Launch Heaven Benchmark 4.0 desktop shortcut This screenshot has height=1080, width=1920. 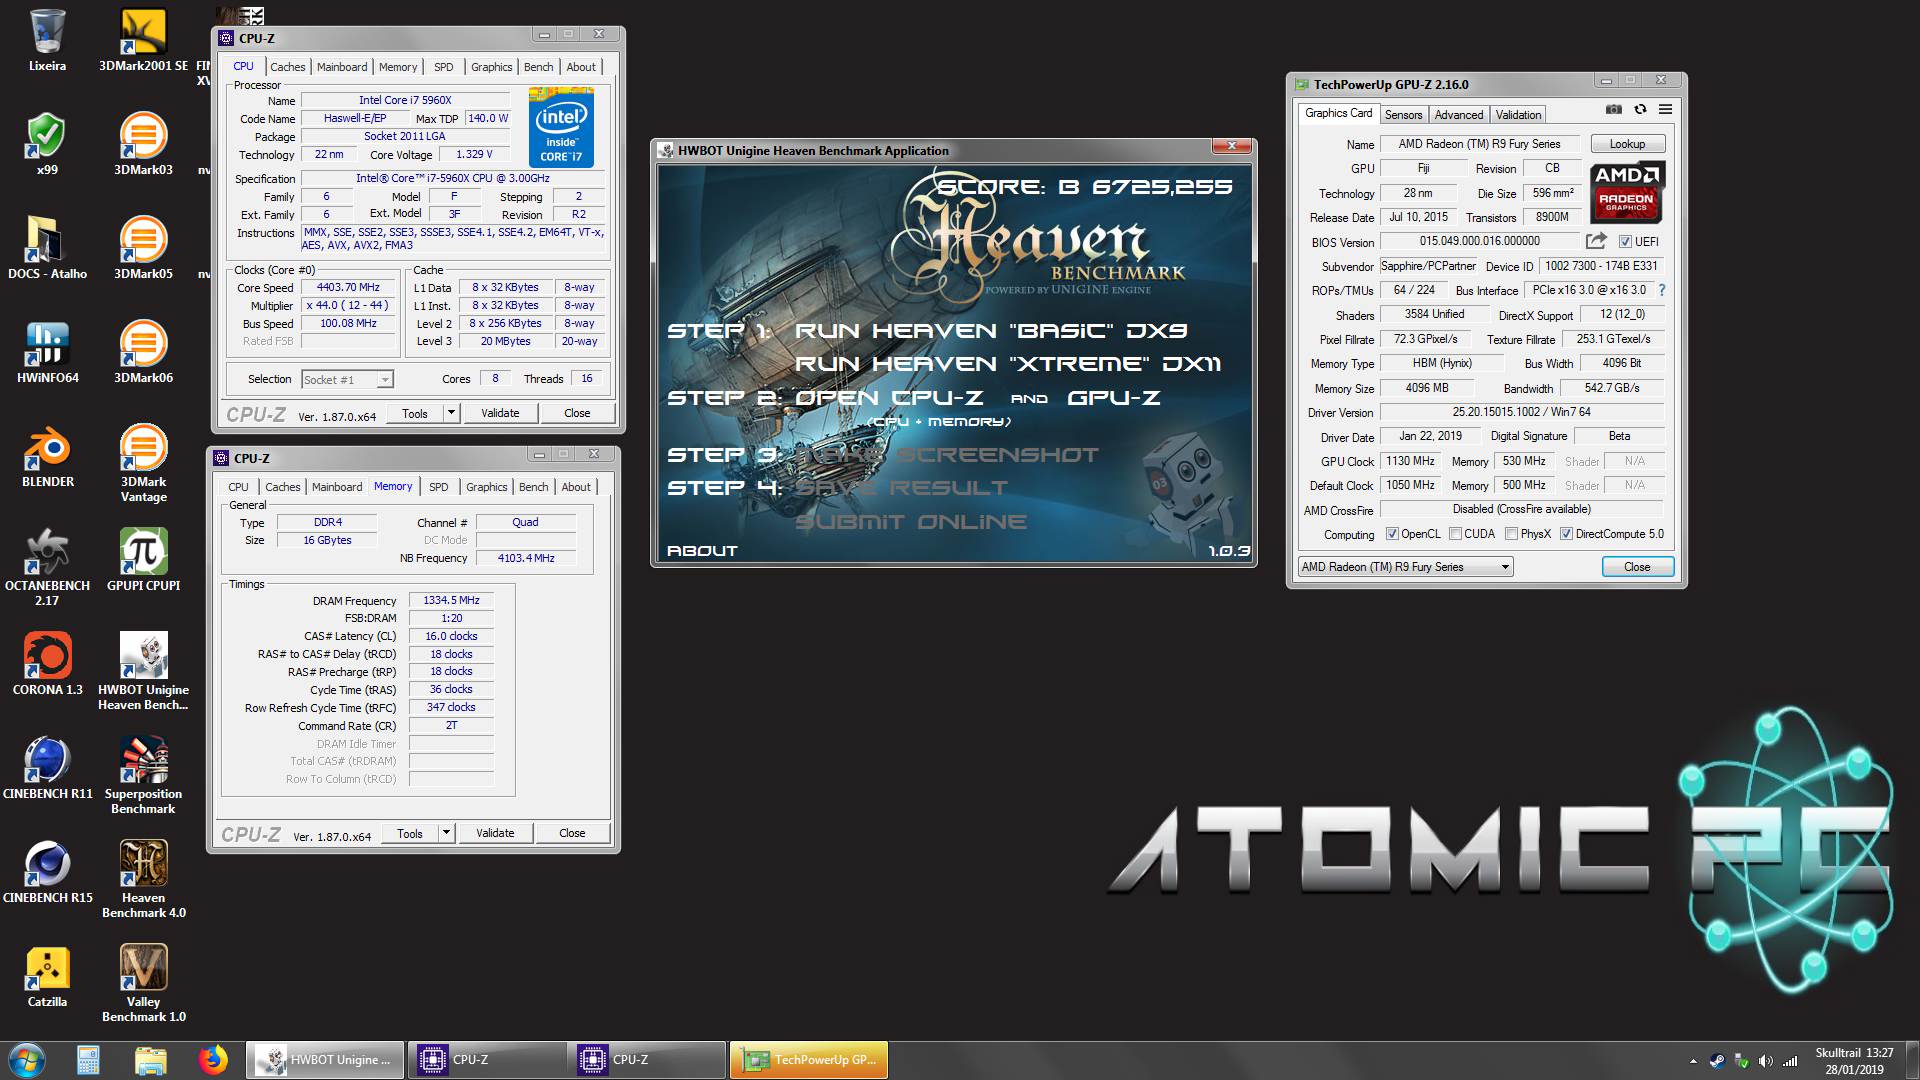click(143, 879)
